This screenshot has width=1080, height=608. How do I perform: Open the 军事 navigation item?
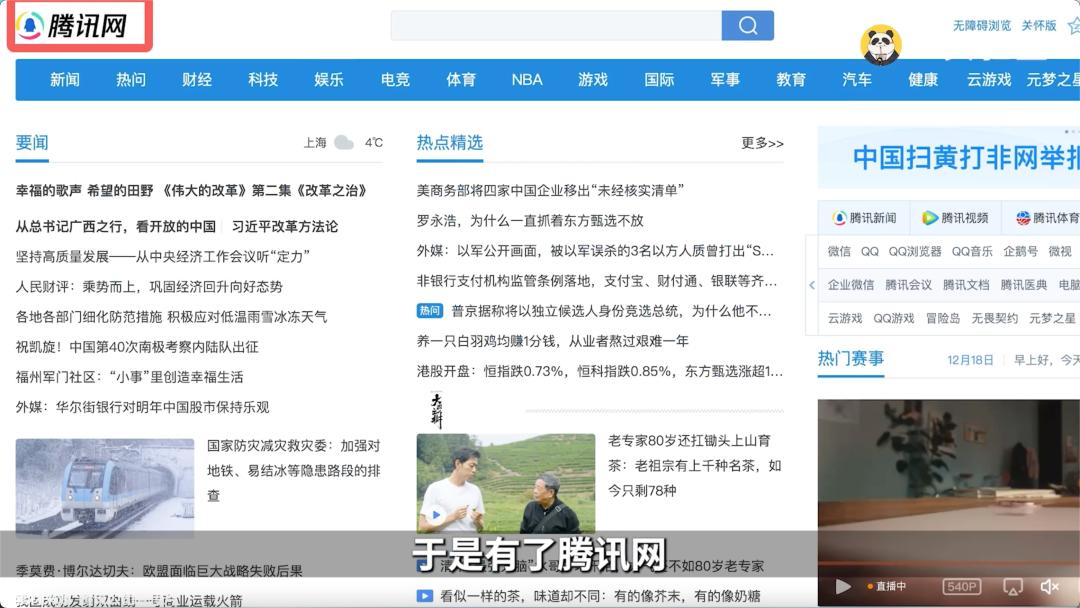[x=725, y=80]
